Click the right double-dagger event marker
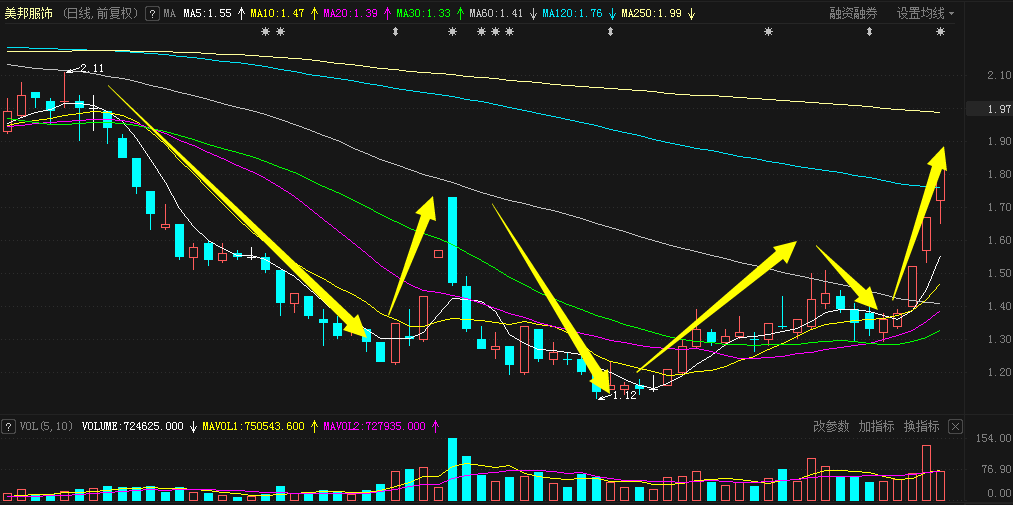The image size is (1013, 505). point(611,32)
